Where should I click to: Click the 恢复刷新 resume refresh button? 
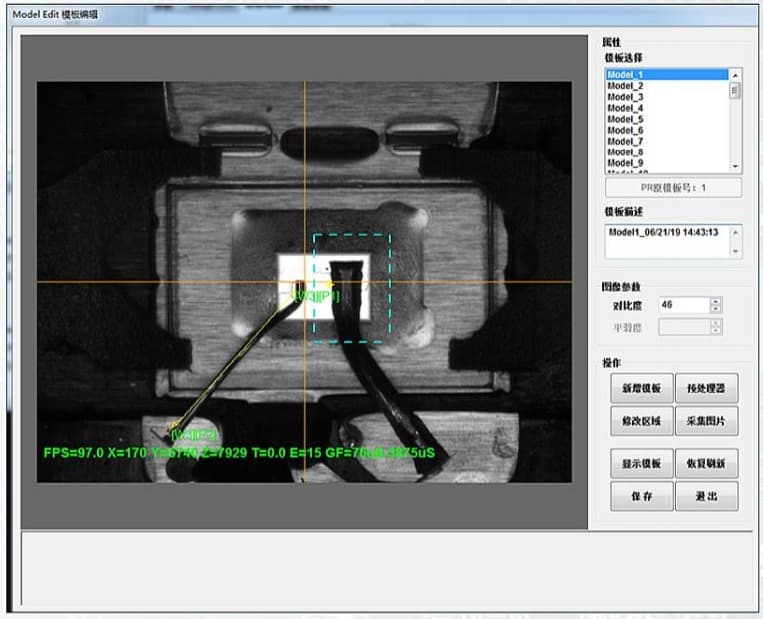tap(706, 463)
